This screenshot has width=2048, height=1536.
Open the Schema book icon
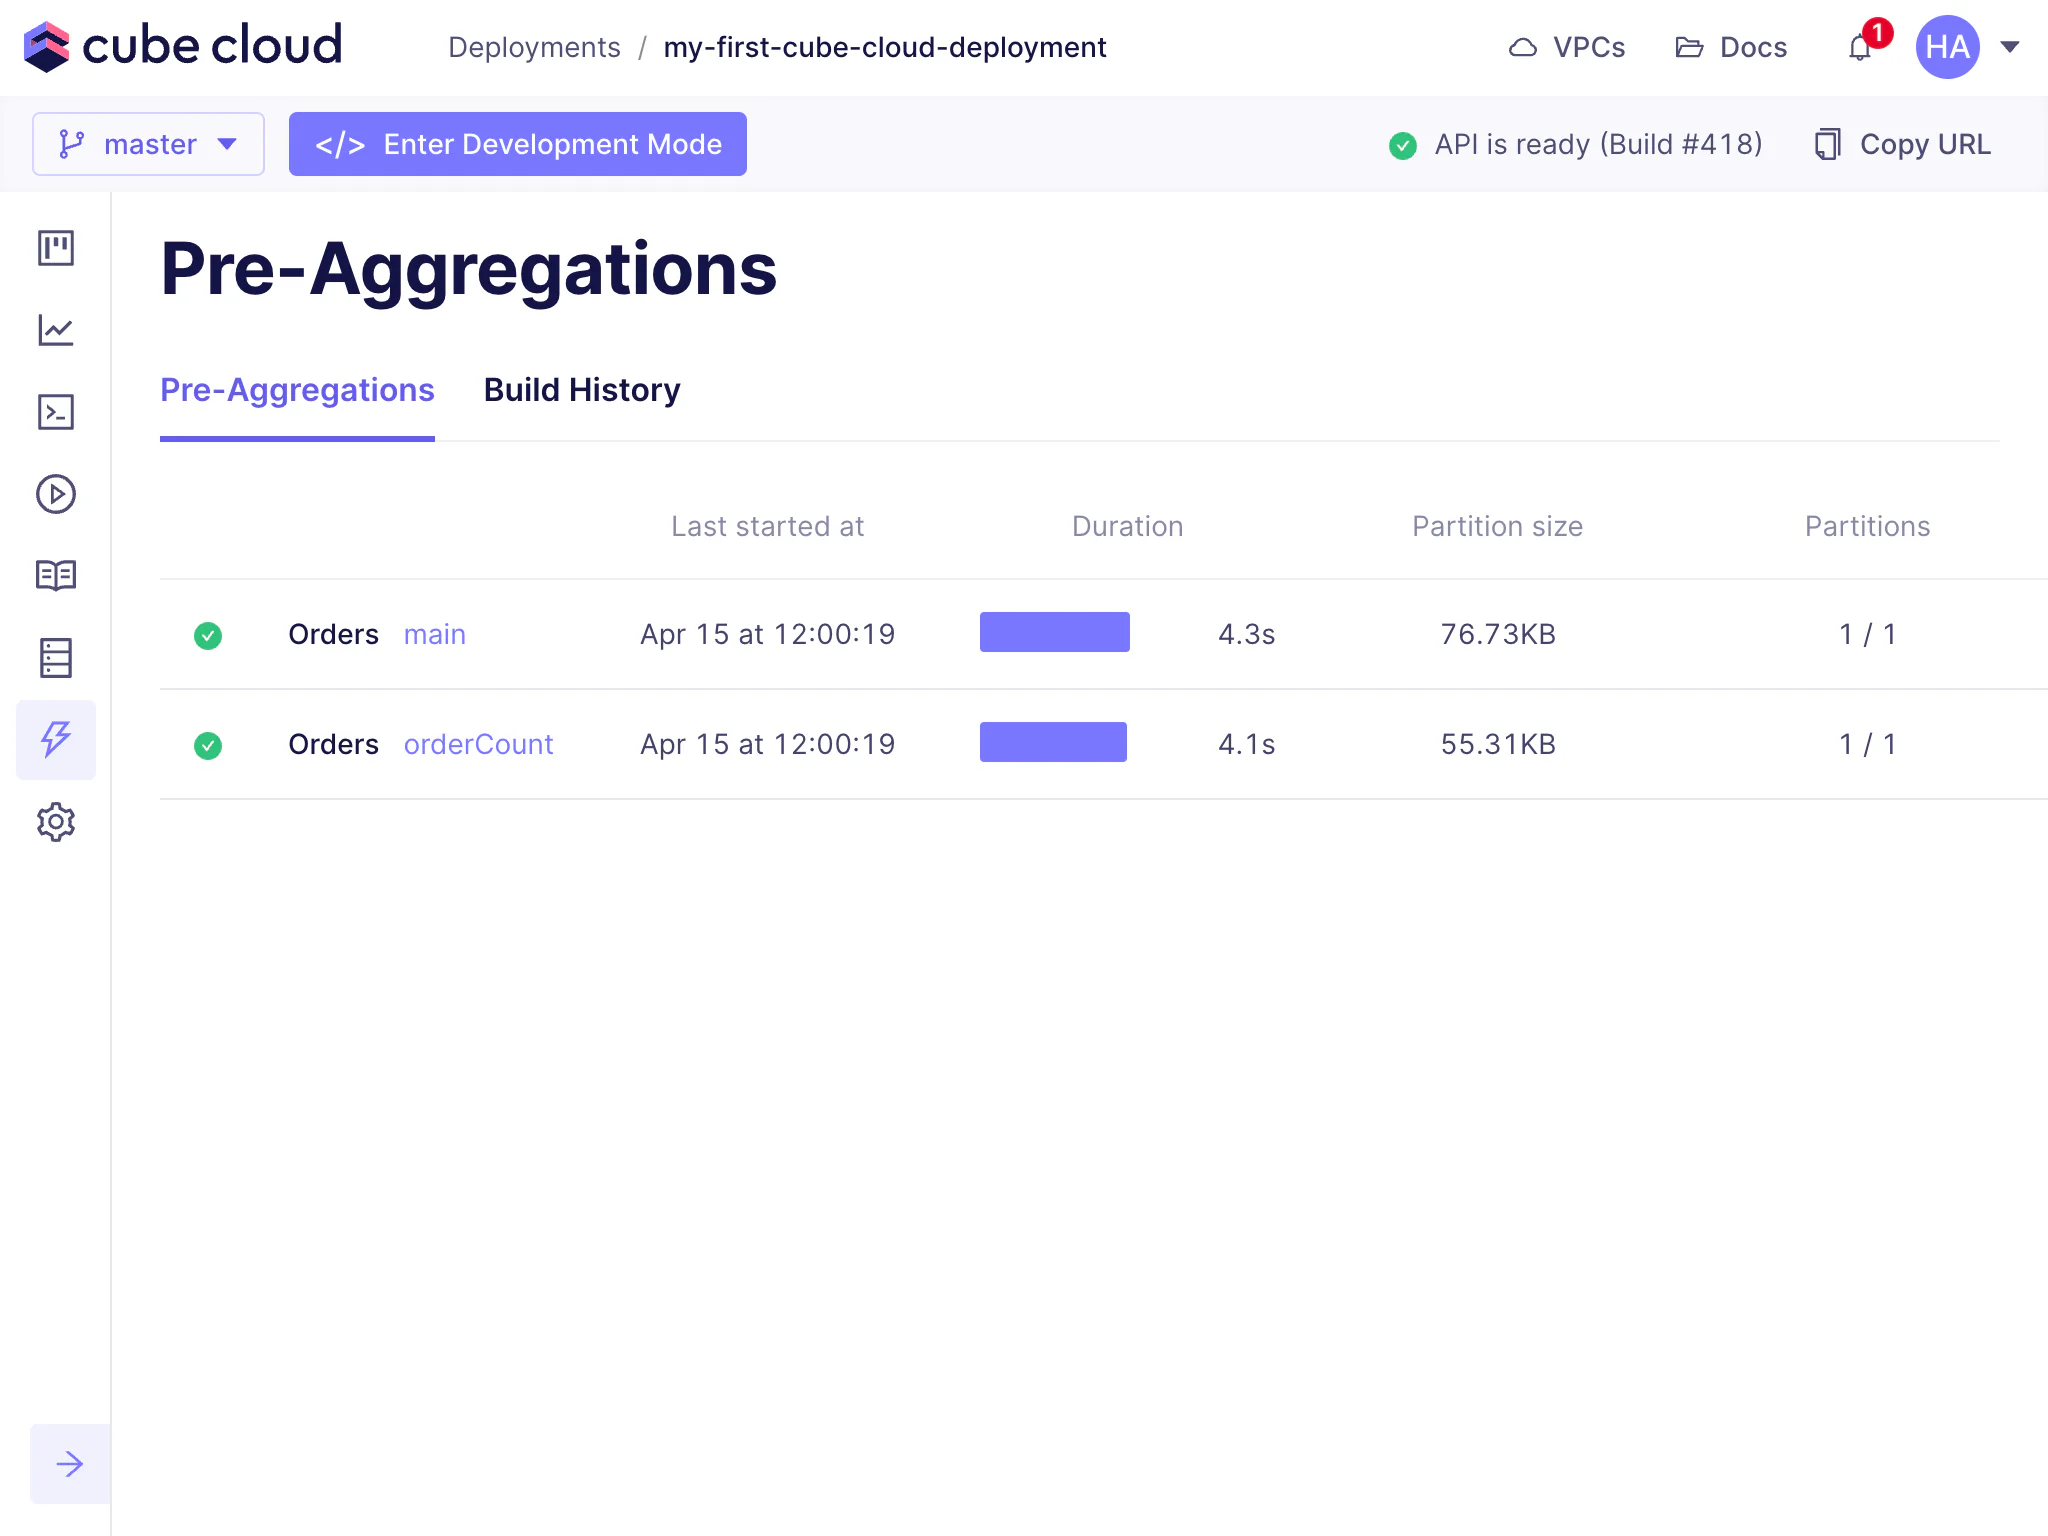[56, 576]
